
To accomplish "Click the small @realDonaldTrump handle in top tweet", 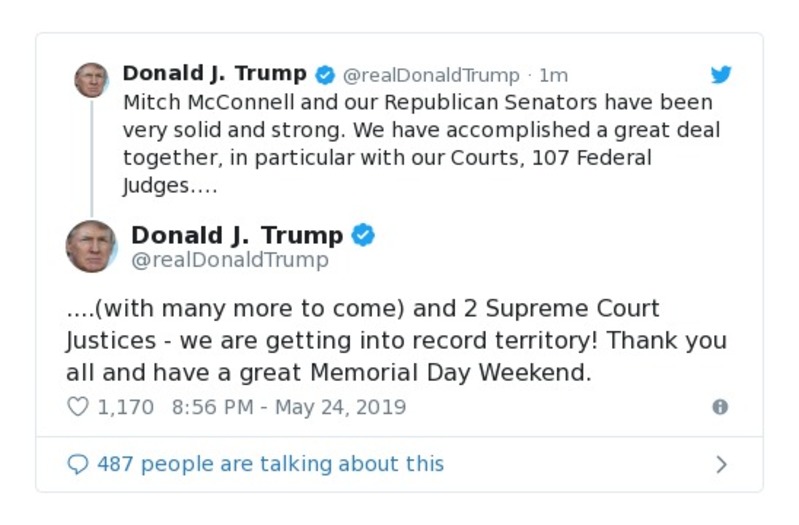I will click(x=431, y=75).
